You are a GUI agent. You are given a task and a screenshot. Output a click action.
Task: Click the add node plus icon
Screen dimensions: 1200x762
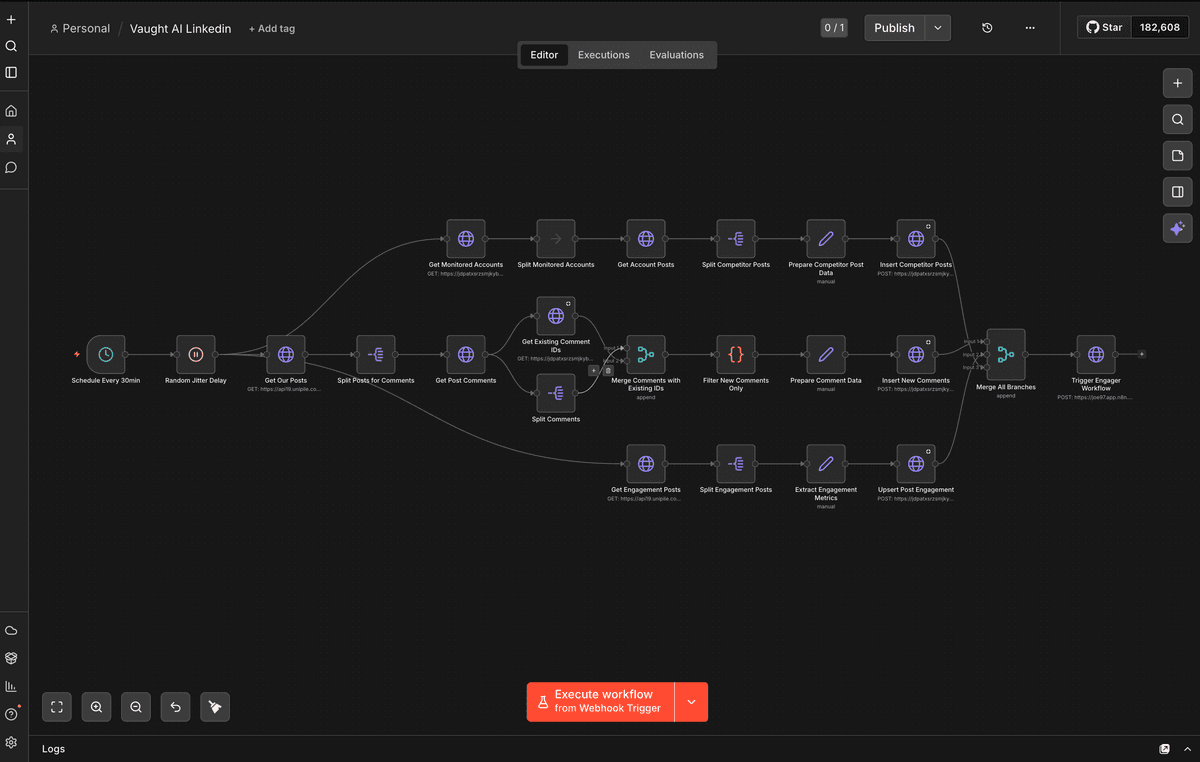pyautogui.click(x=1177, y=83)
